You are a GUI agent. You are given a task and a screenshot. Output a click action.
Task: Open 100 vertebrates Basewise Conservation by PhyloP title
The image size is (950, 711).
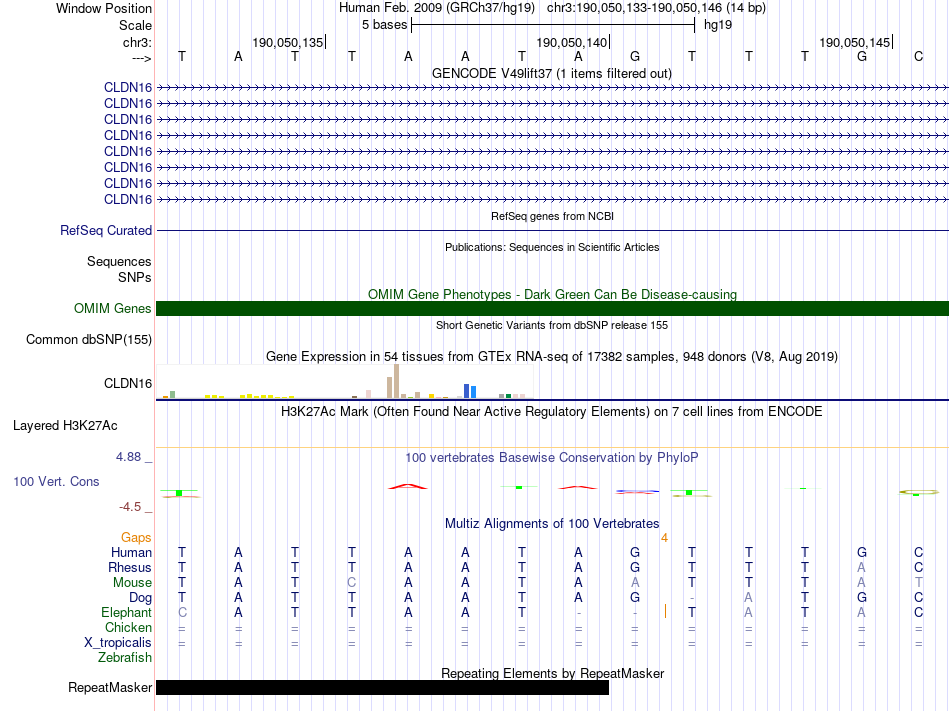552,458
